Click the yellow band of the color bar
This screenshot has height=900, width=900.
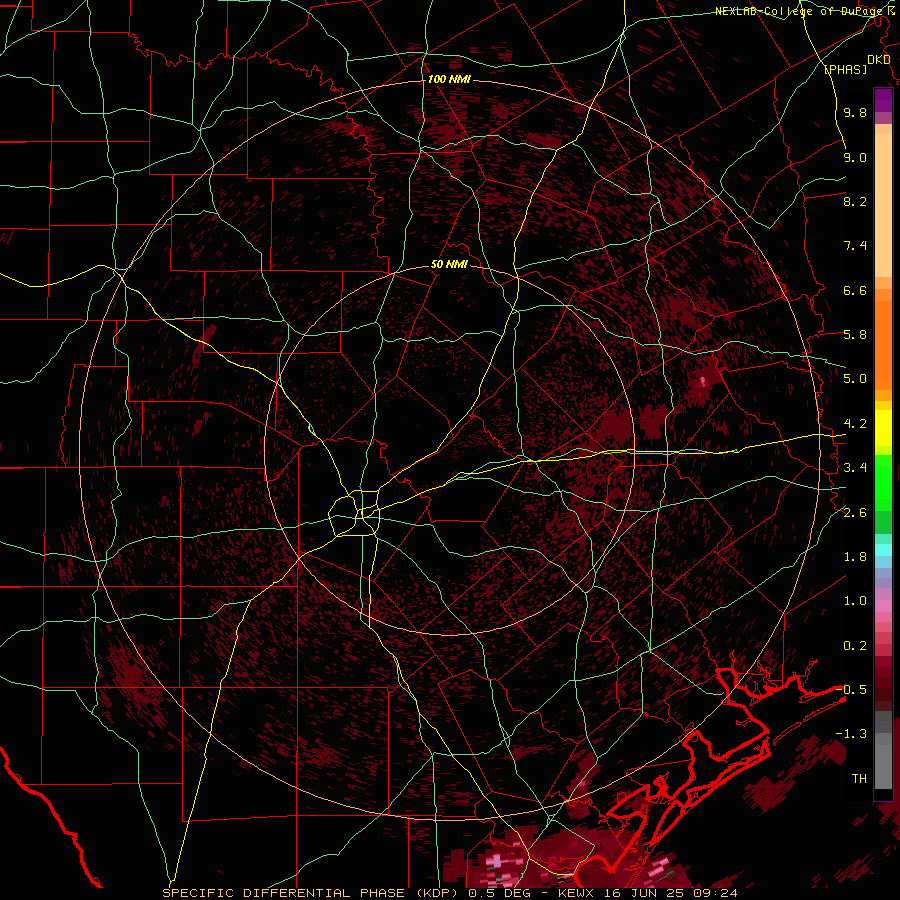[883, 428]
